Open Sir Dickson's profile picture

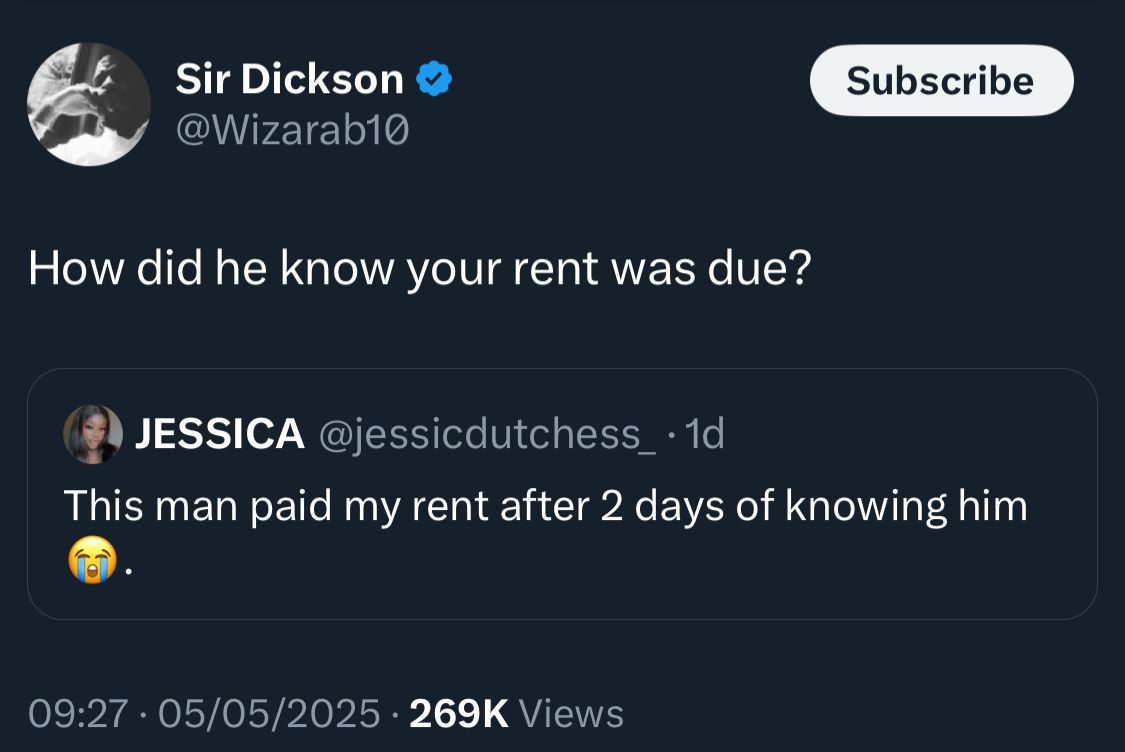pyautogui.click(x=88, y=104)
